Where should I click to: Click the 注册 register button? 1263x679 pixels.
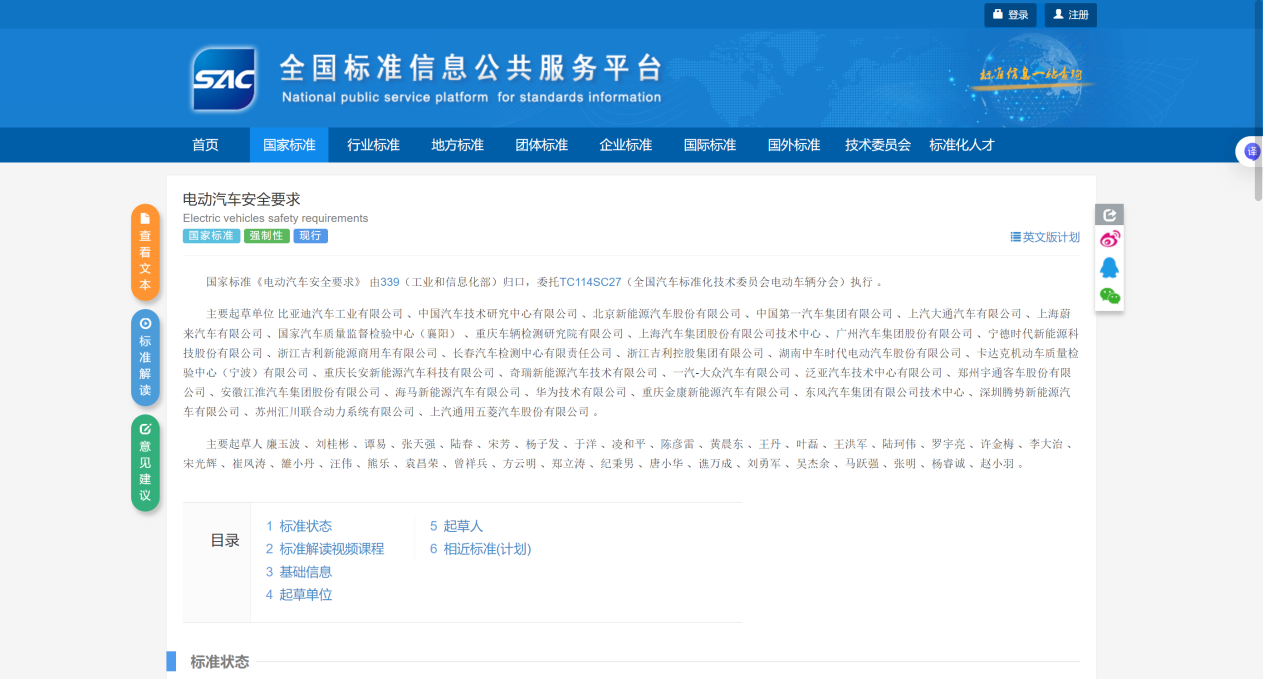click(1070, 15)
